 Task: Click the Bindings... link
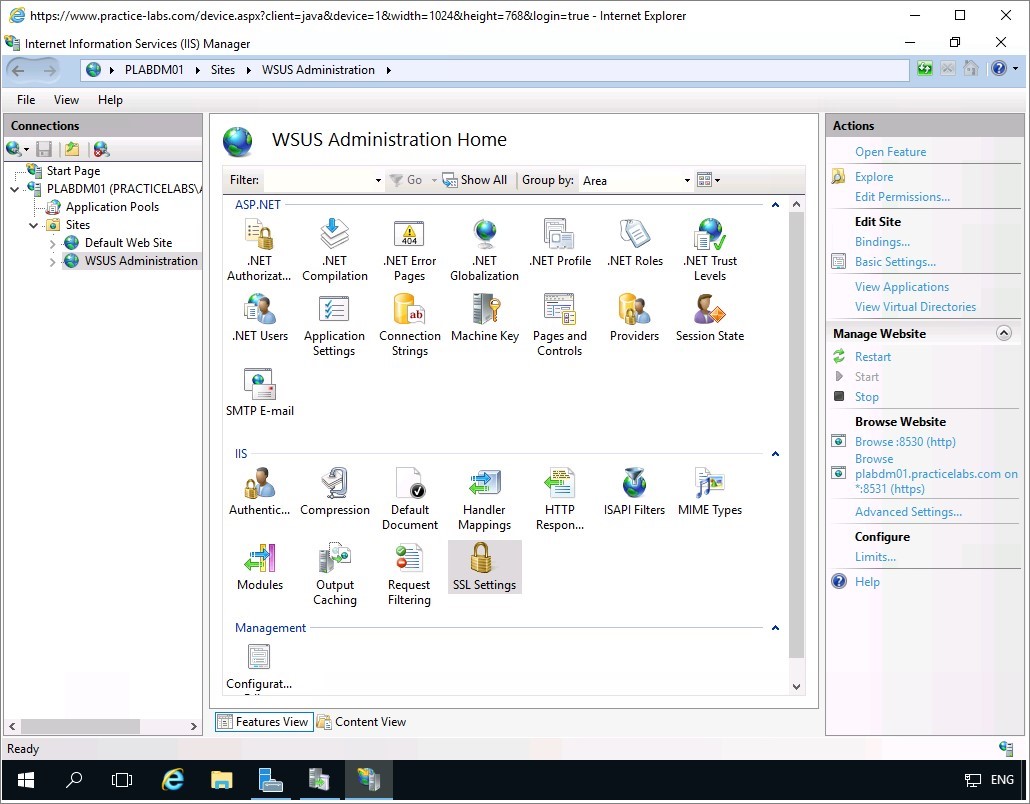[882, 242]
